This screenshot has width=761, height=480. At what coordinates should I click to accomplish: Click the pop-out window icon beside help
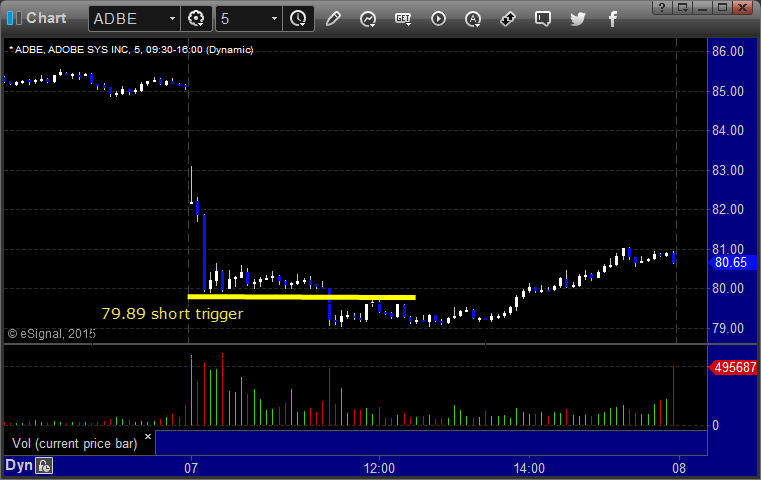(683, 7)
